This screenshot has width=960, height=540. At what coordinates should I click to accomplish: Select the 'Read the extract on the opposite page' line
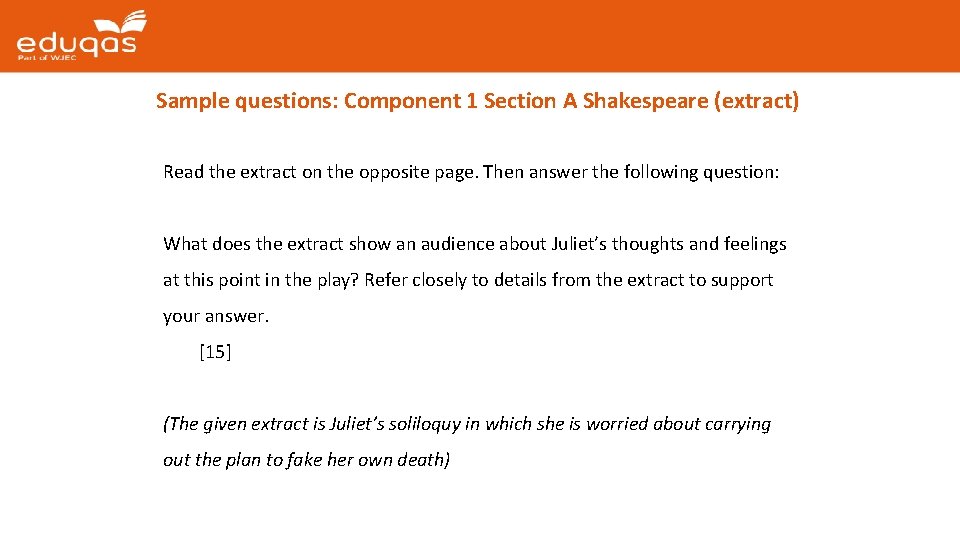[x=320, y=172]
